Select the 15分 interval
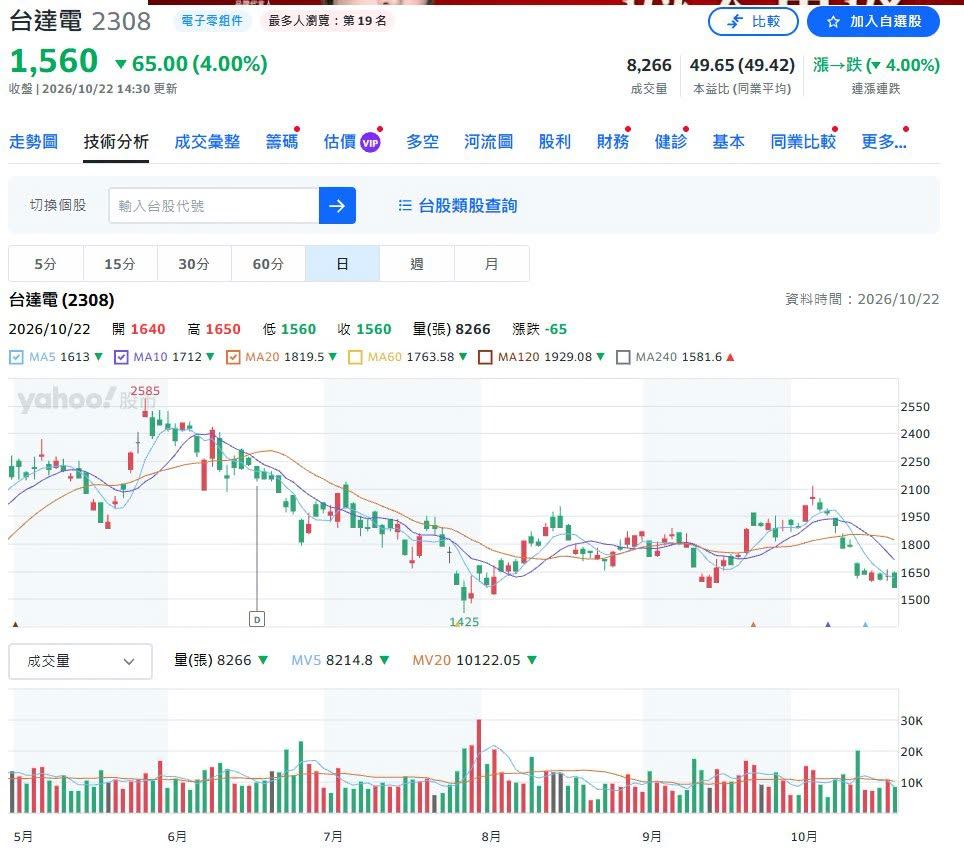Screen dimensions: 964x853 [120, 264]
